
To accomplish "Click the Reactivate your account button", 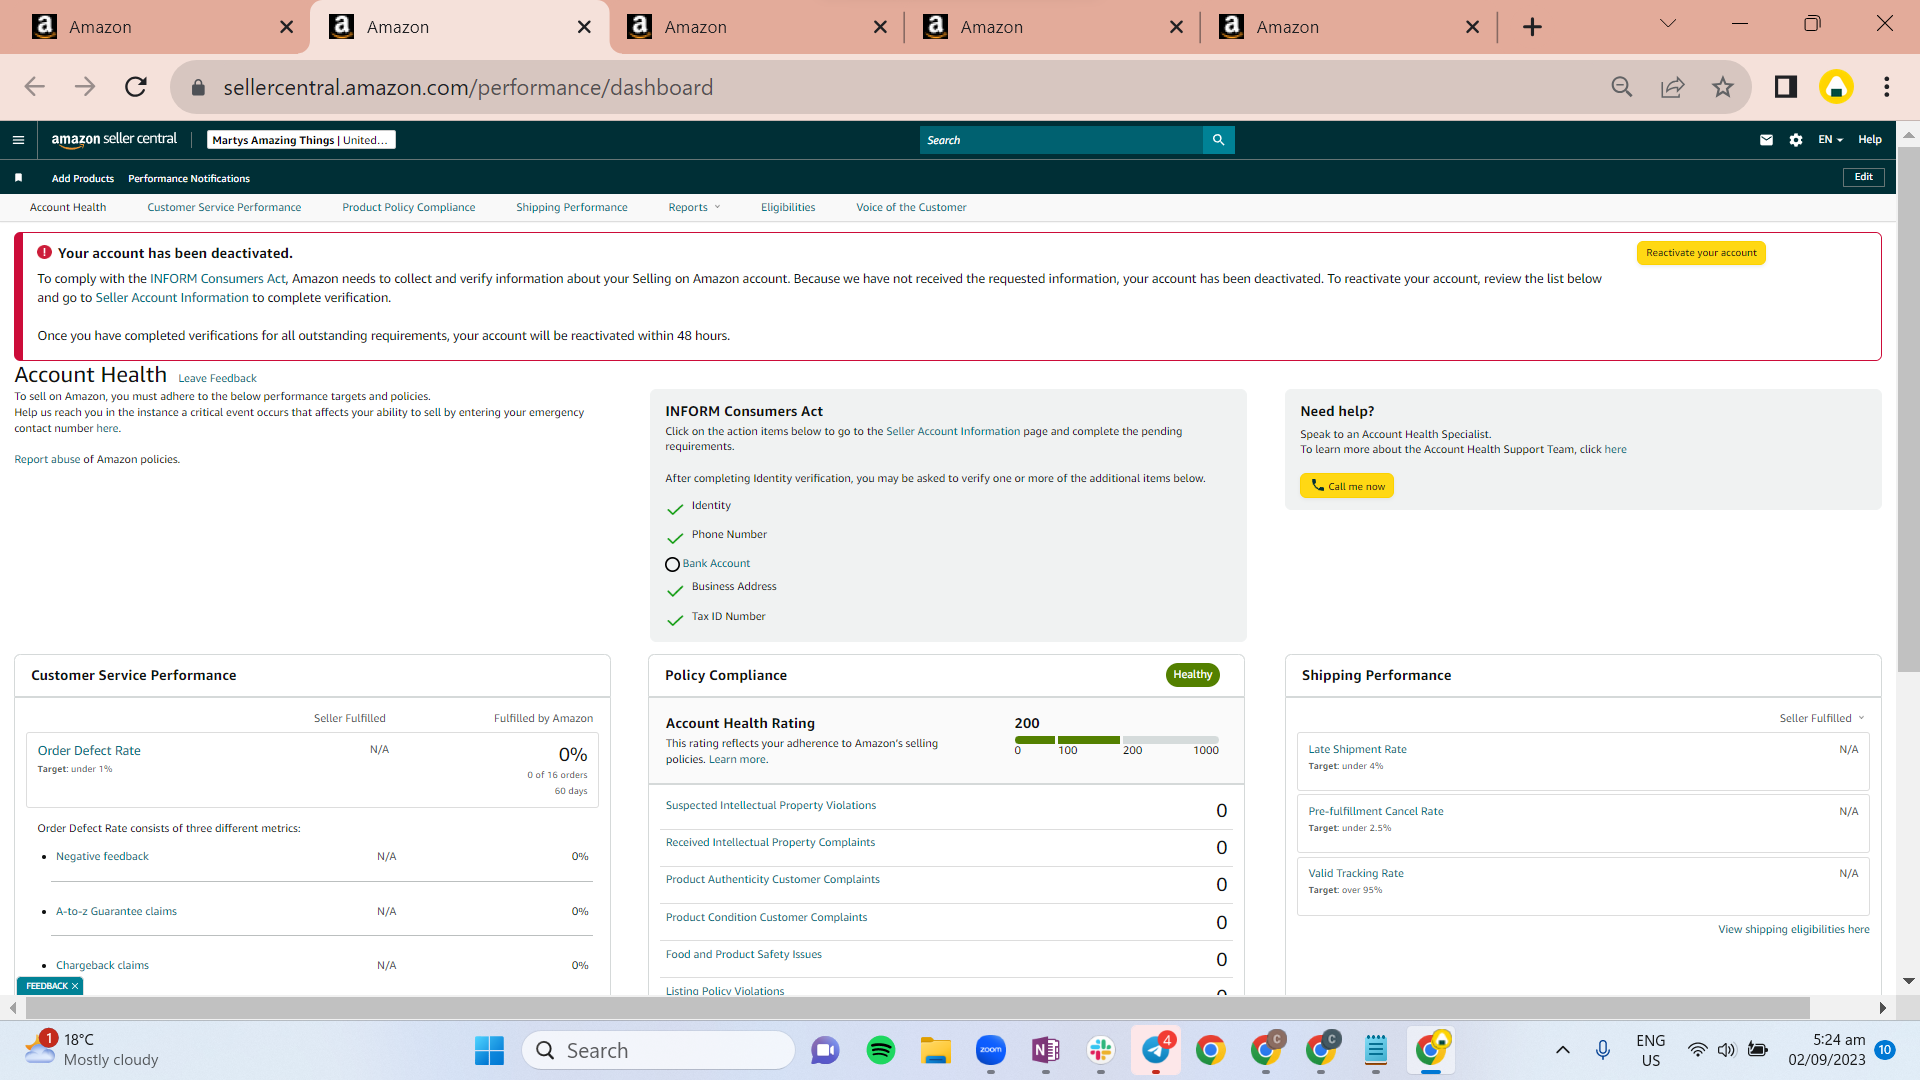I will [1701, 253].
